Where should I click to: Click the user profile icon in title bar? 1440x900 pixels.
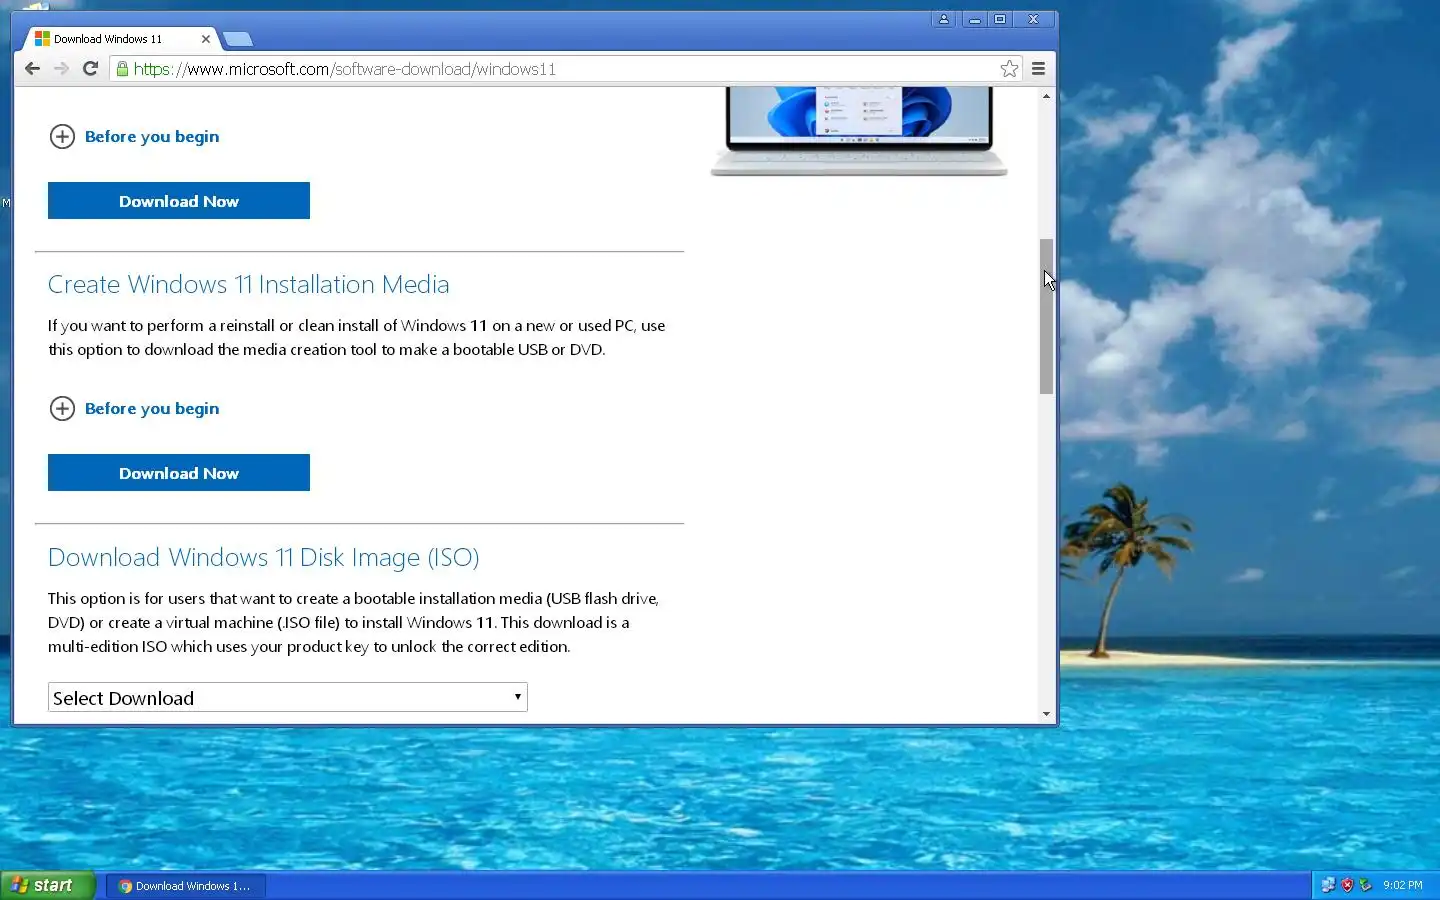pos(943,19)
